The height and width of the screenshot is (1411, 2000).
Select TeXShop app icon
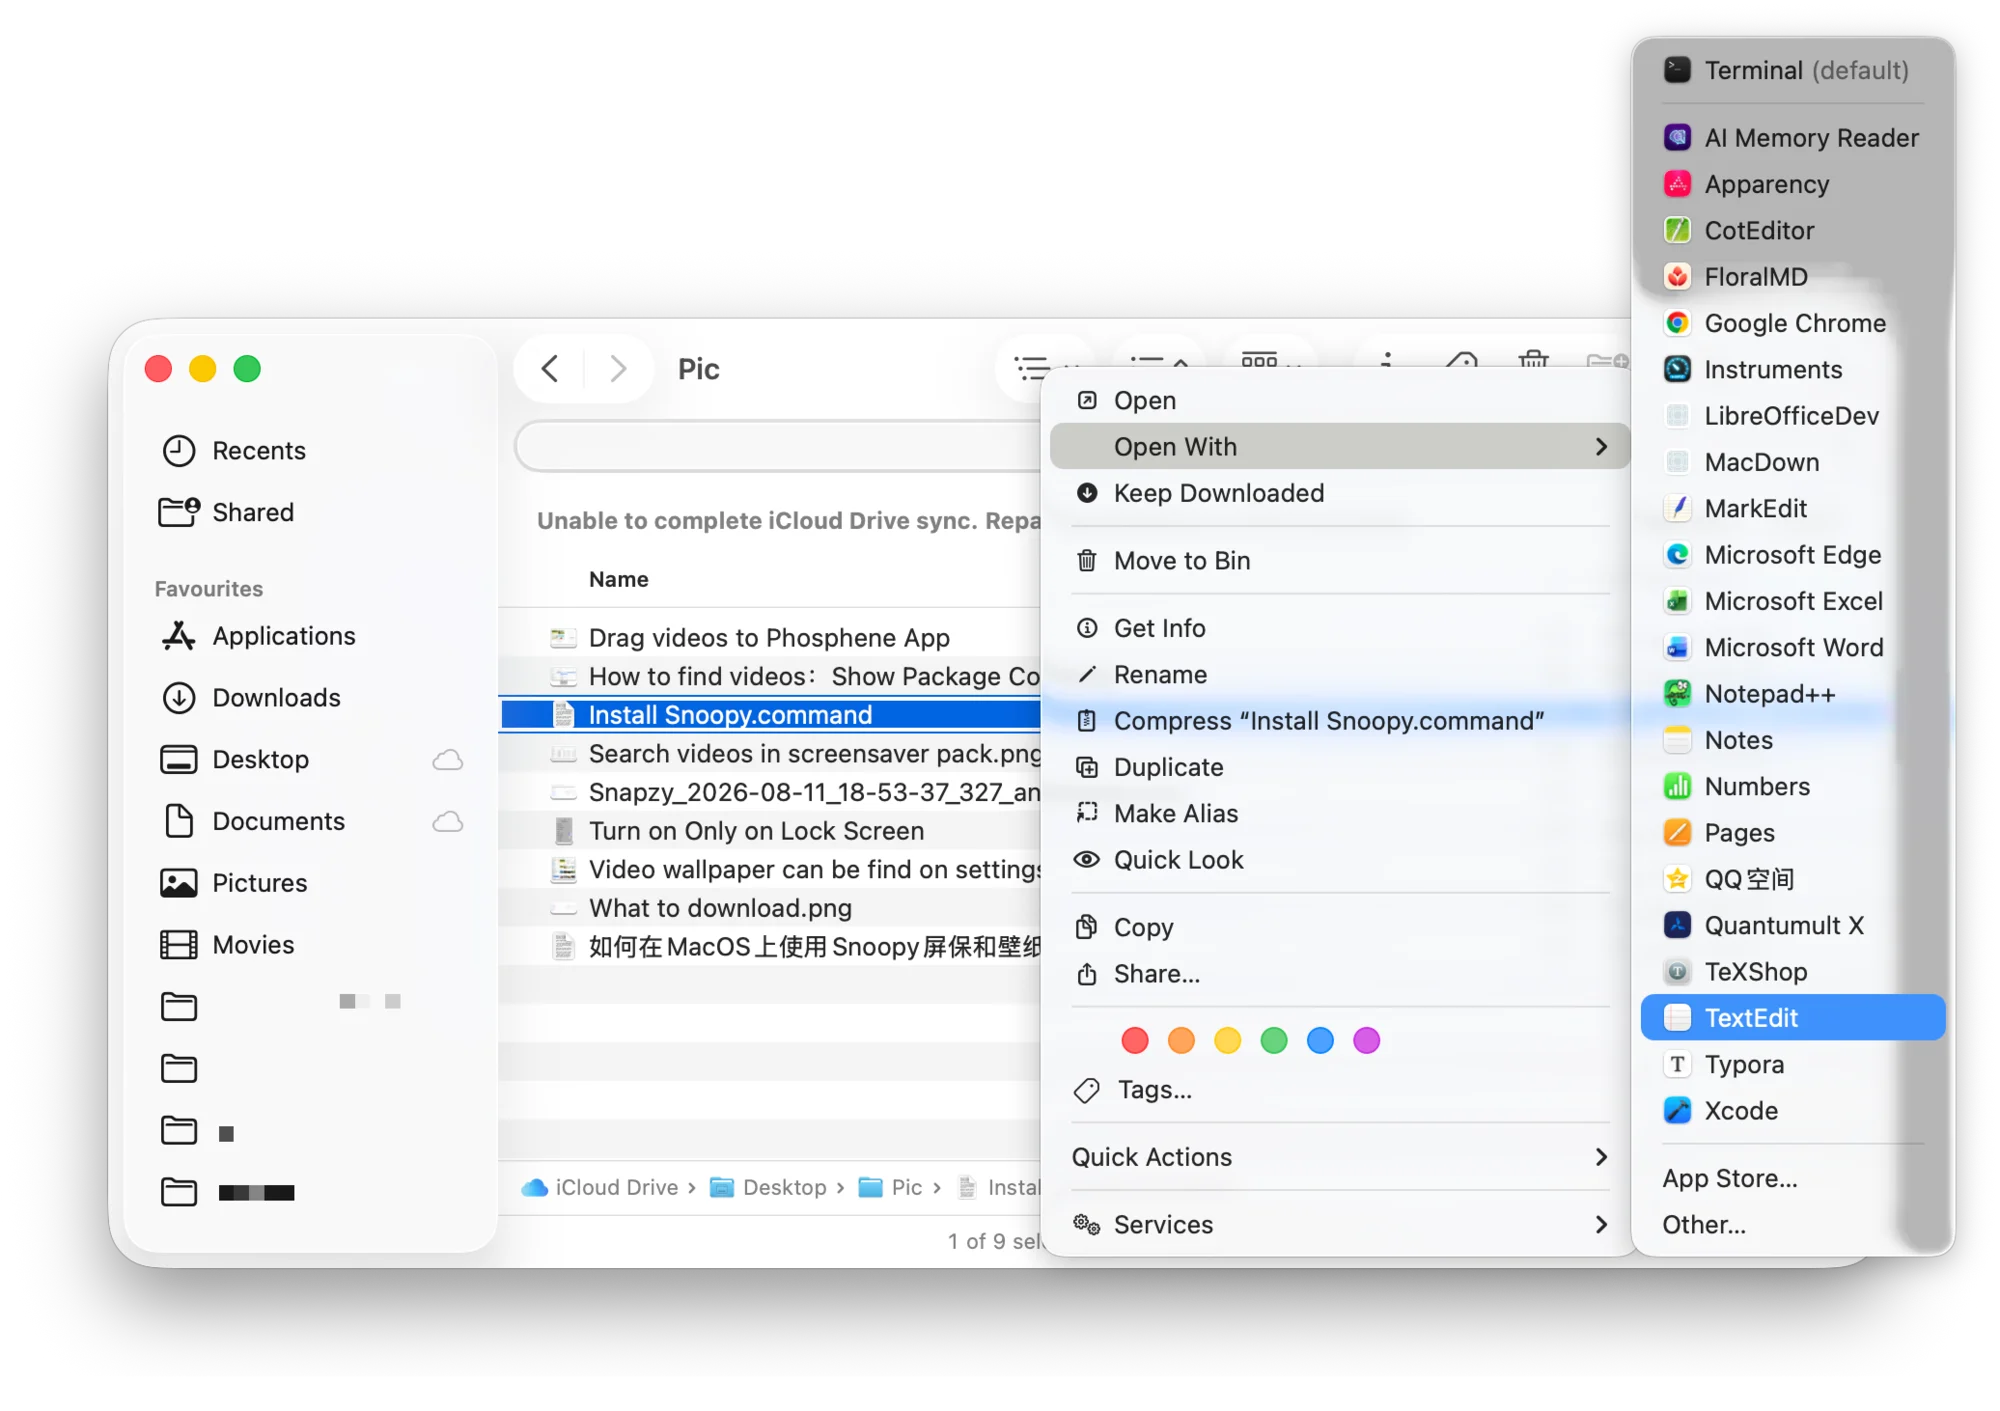point(1677,971)
